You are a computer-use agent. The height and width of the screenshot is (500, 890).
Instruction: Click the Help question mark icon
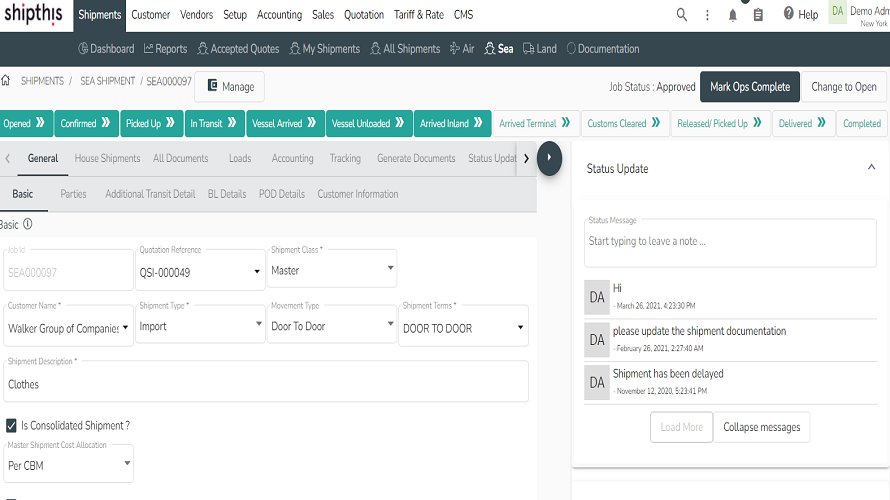(788, 14)
